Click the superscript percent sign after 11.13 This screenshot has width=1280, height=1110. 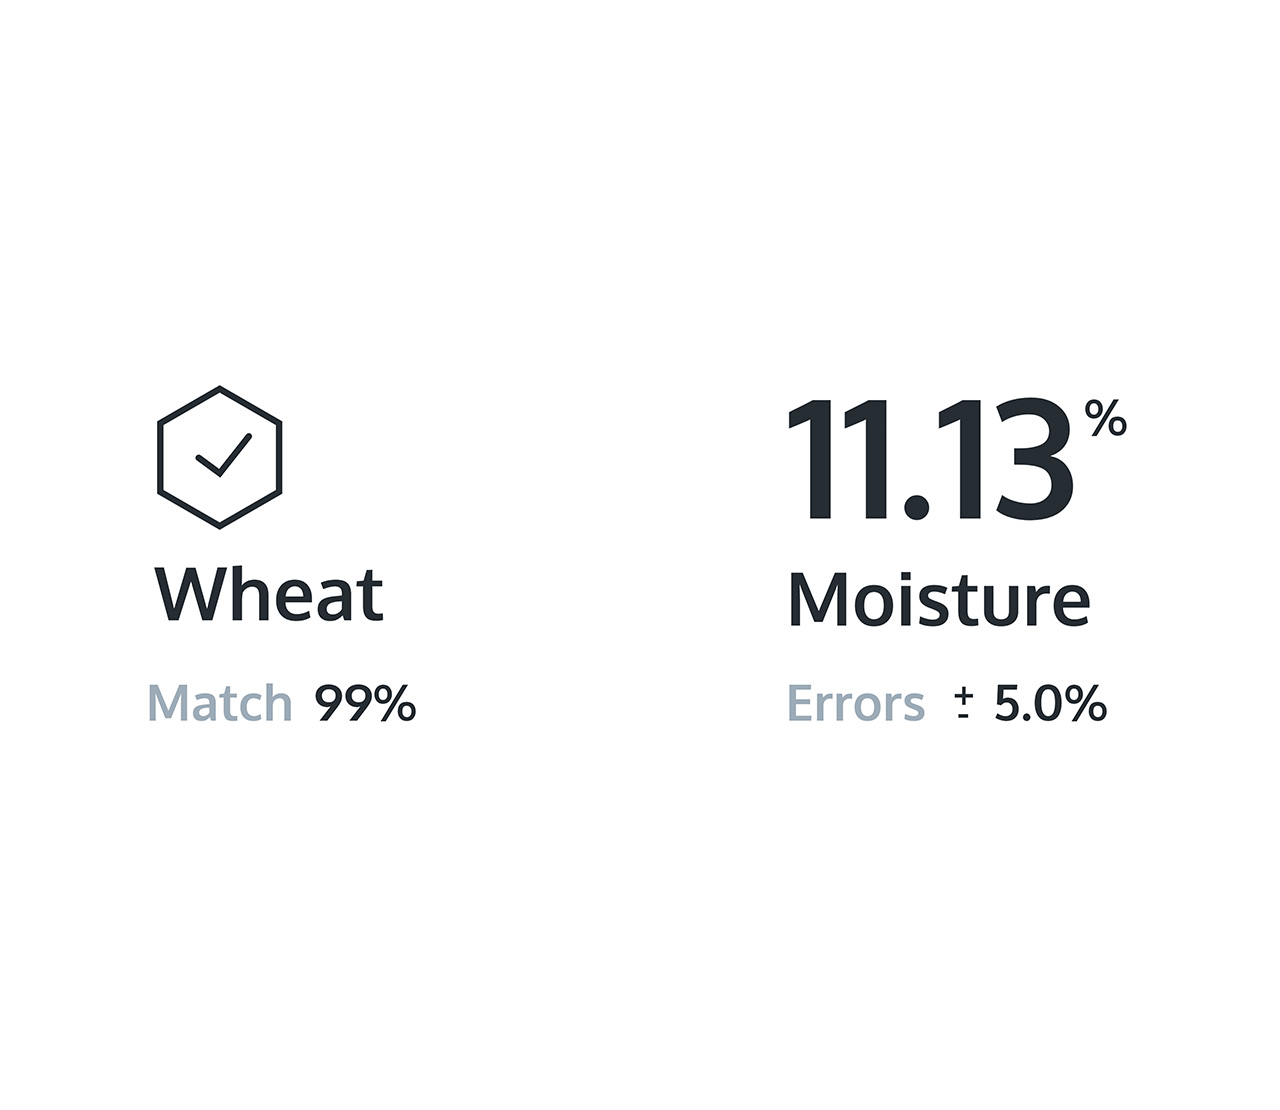[1106, 420]
